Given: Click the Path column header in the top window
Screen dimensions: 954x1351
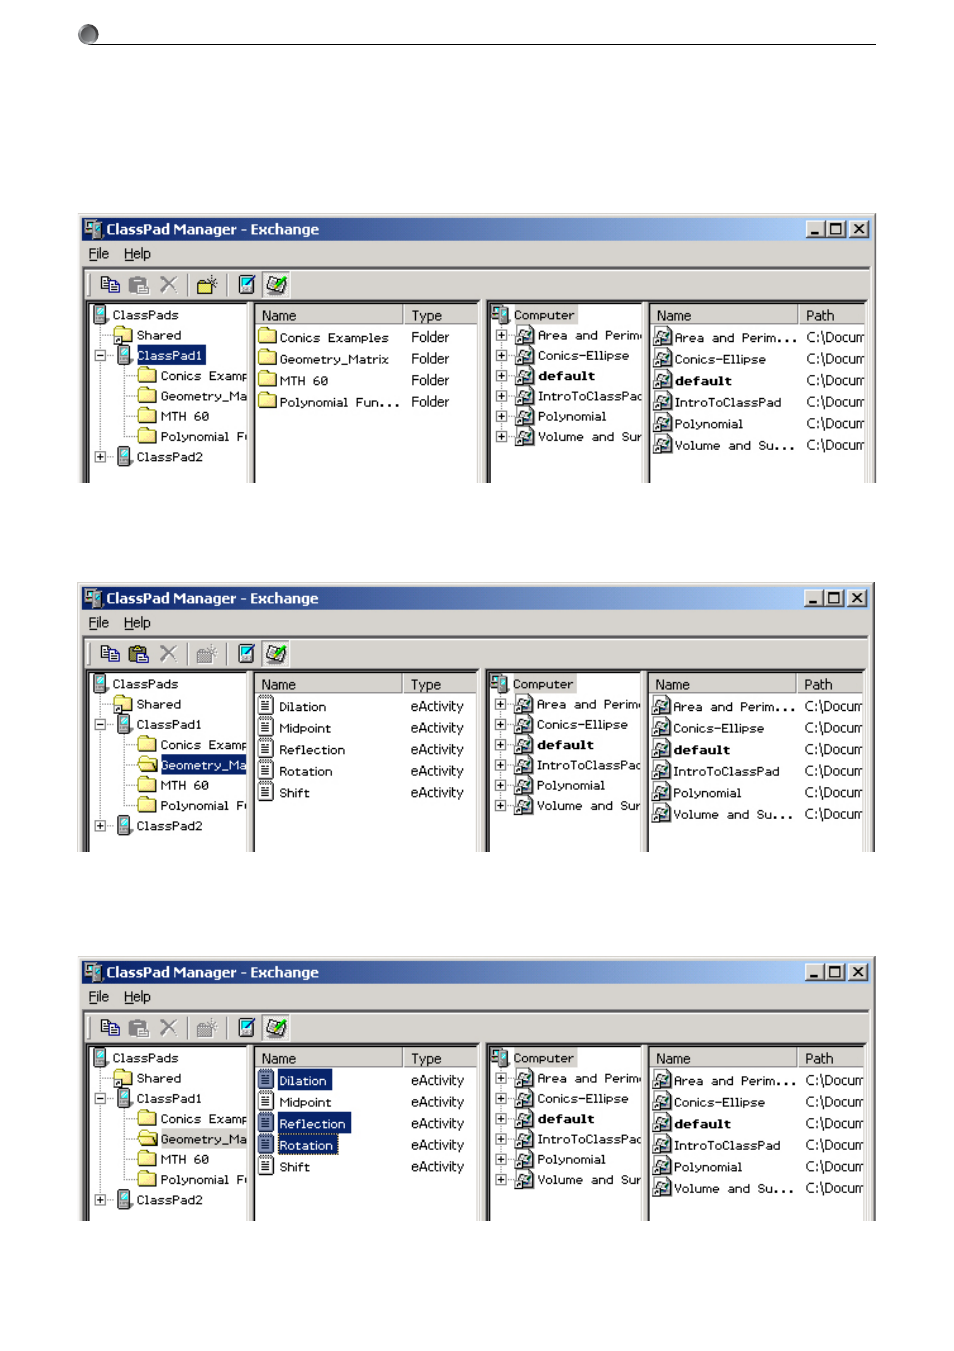Looking at the screenshot, I should pos(831,315).
